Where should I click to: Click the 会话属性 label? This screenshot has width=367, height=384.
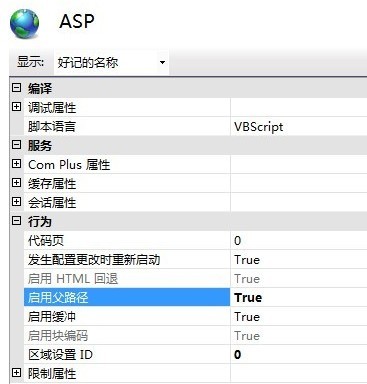pyautogui.click(x=52, y=202)
